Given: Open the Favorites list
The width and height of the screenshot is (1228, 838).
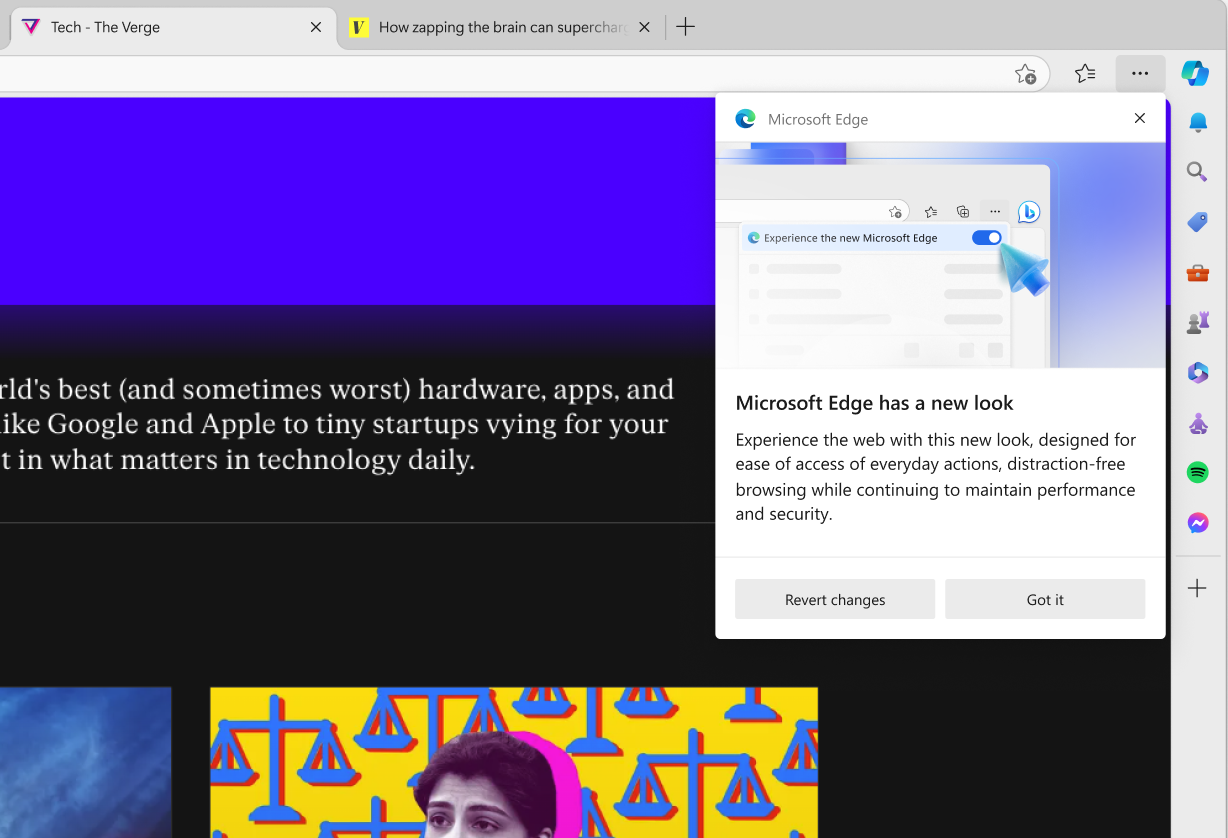Looking at the screenshot, I should 1085,74.
